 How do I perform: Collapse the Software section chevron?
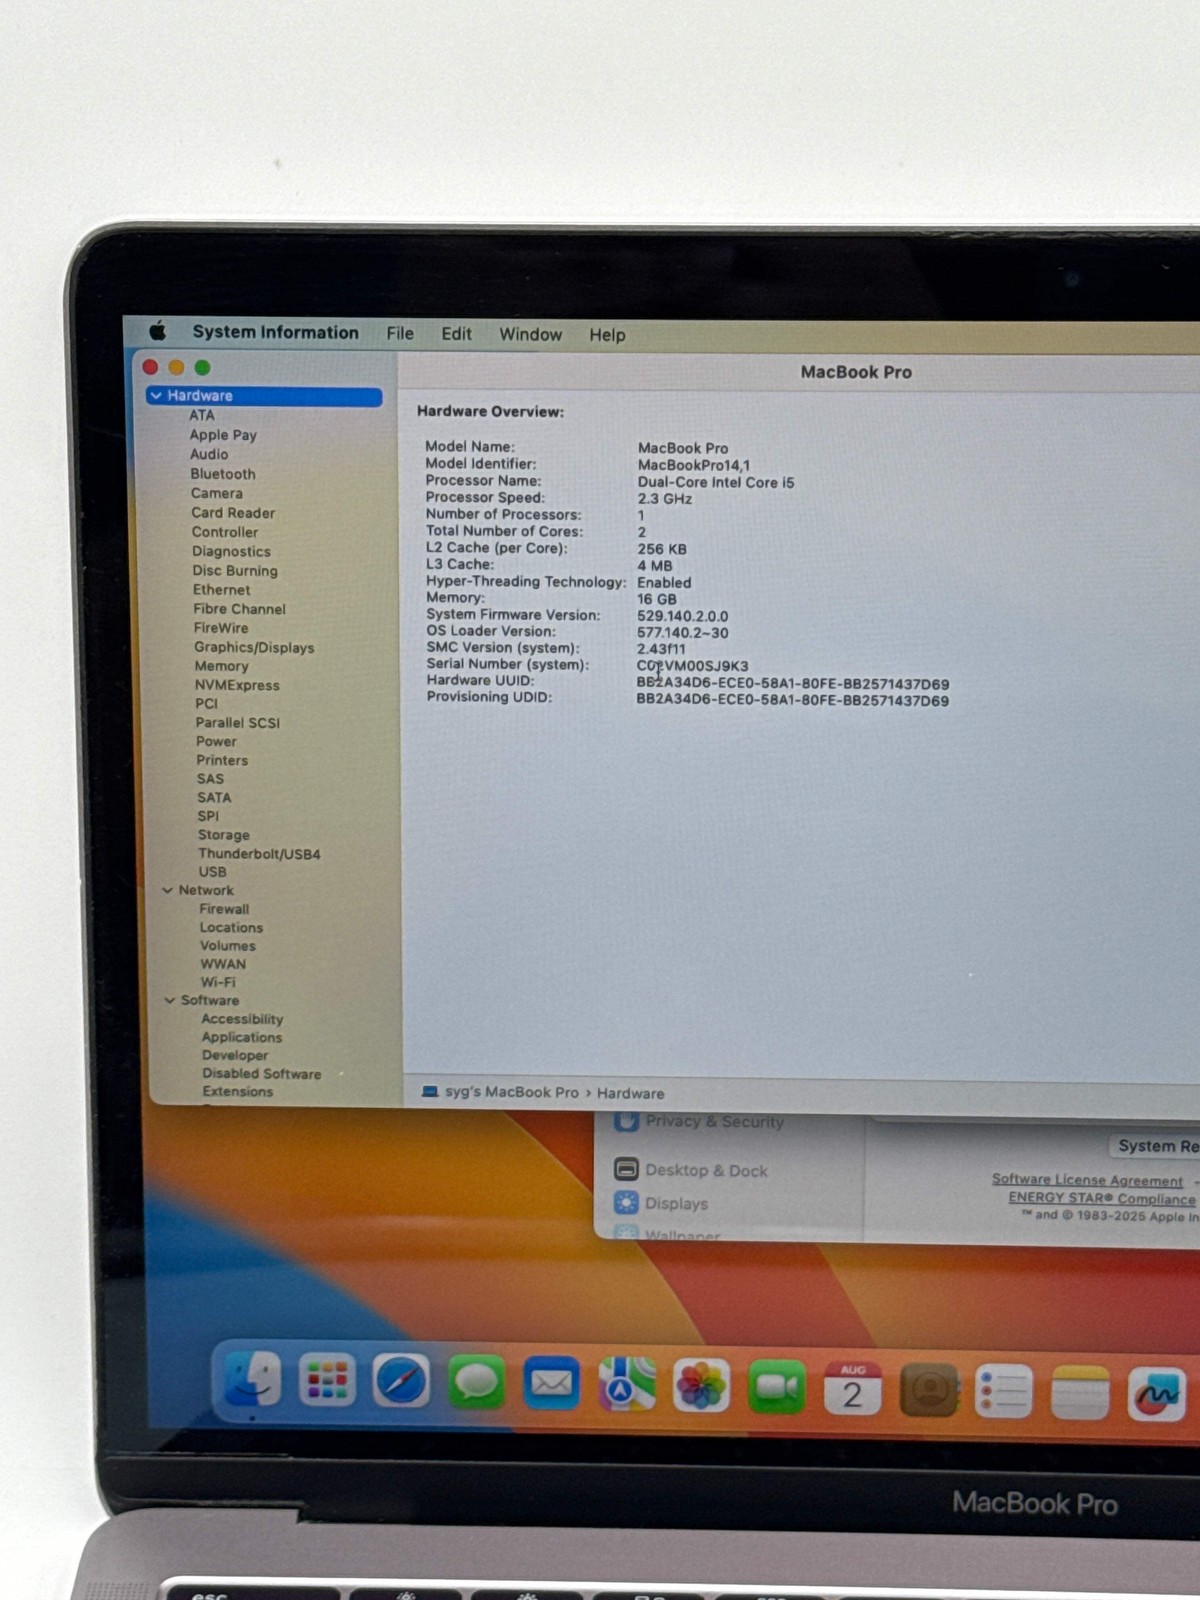tap(170, 1000)
